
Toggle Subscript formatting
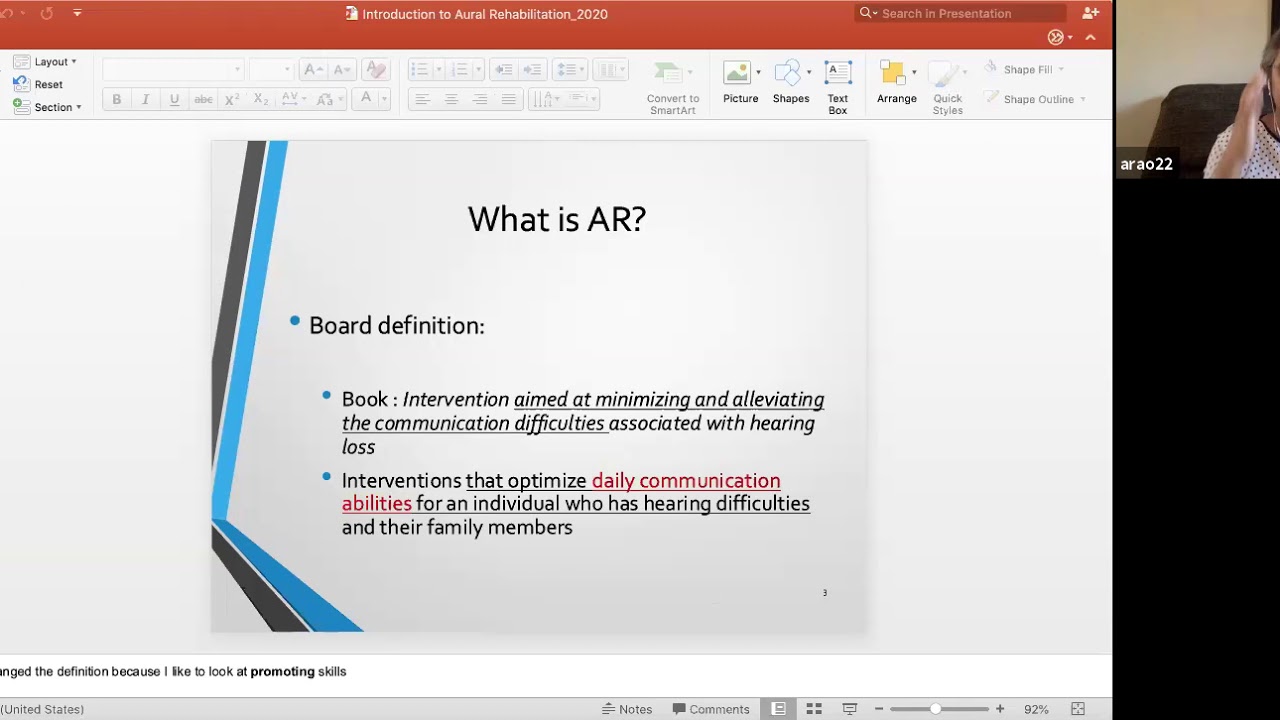[x=261, y=99]
